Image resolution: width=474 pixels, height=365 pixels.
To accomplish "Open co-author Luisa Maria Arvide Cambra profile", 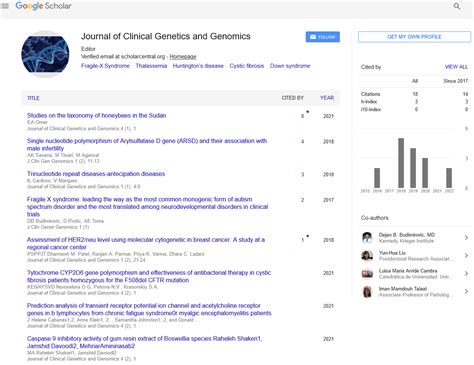I will (x=408, y=271).
